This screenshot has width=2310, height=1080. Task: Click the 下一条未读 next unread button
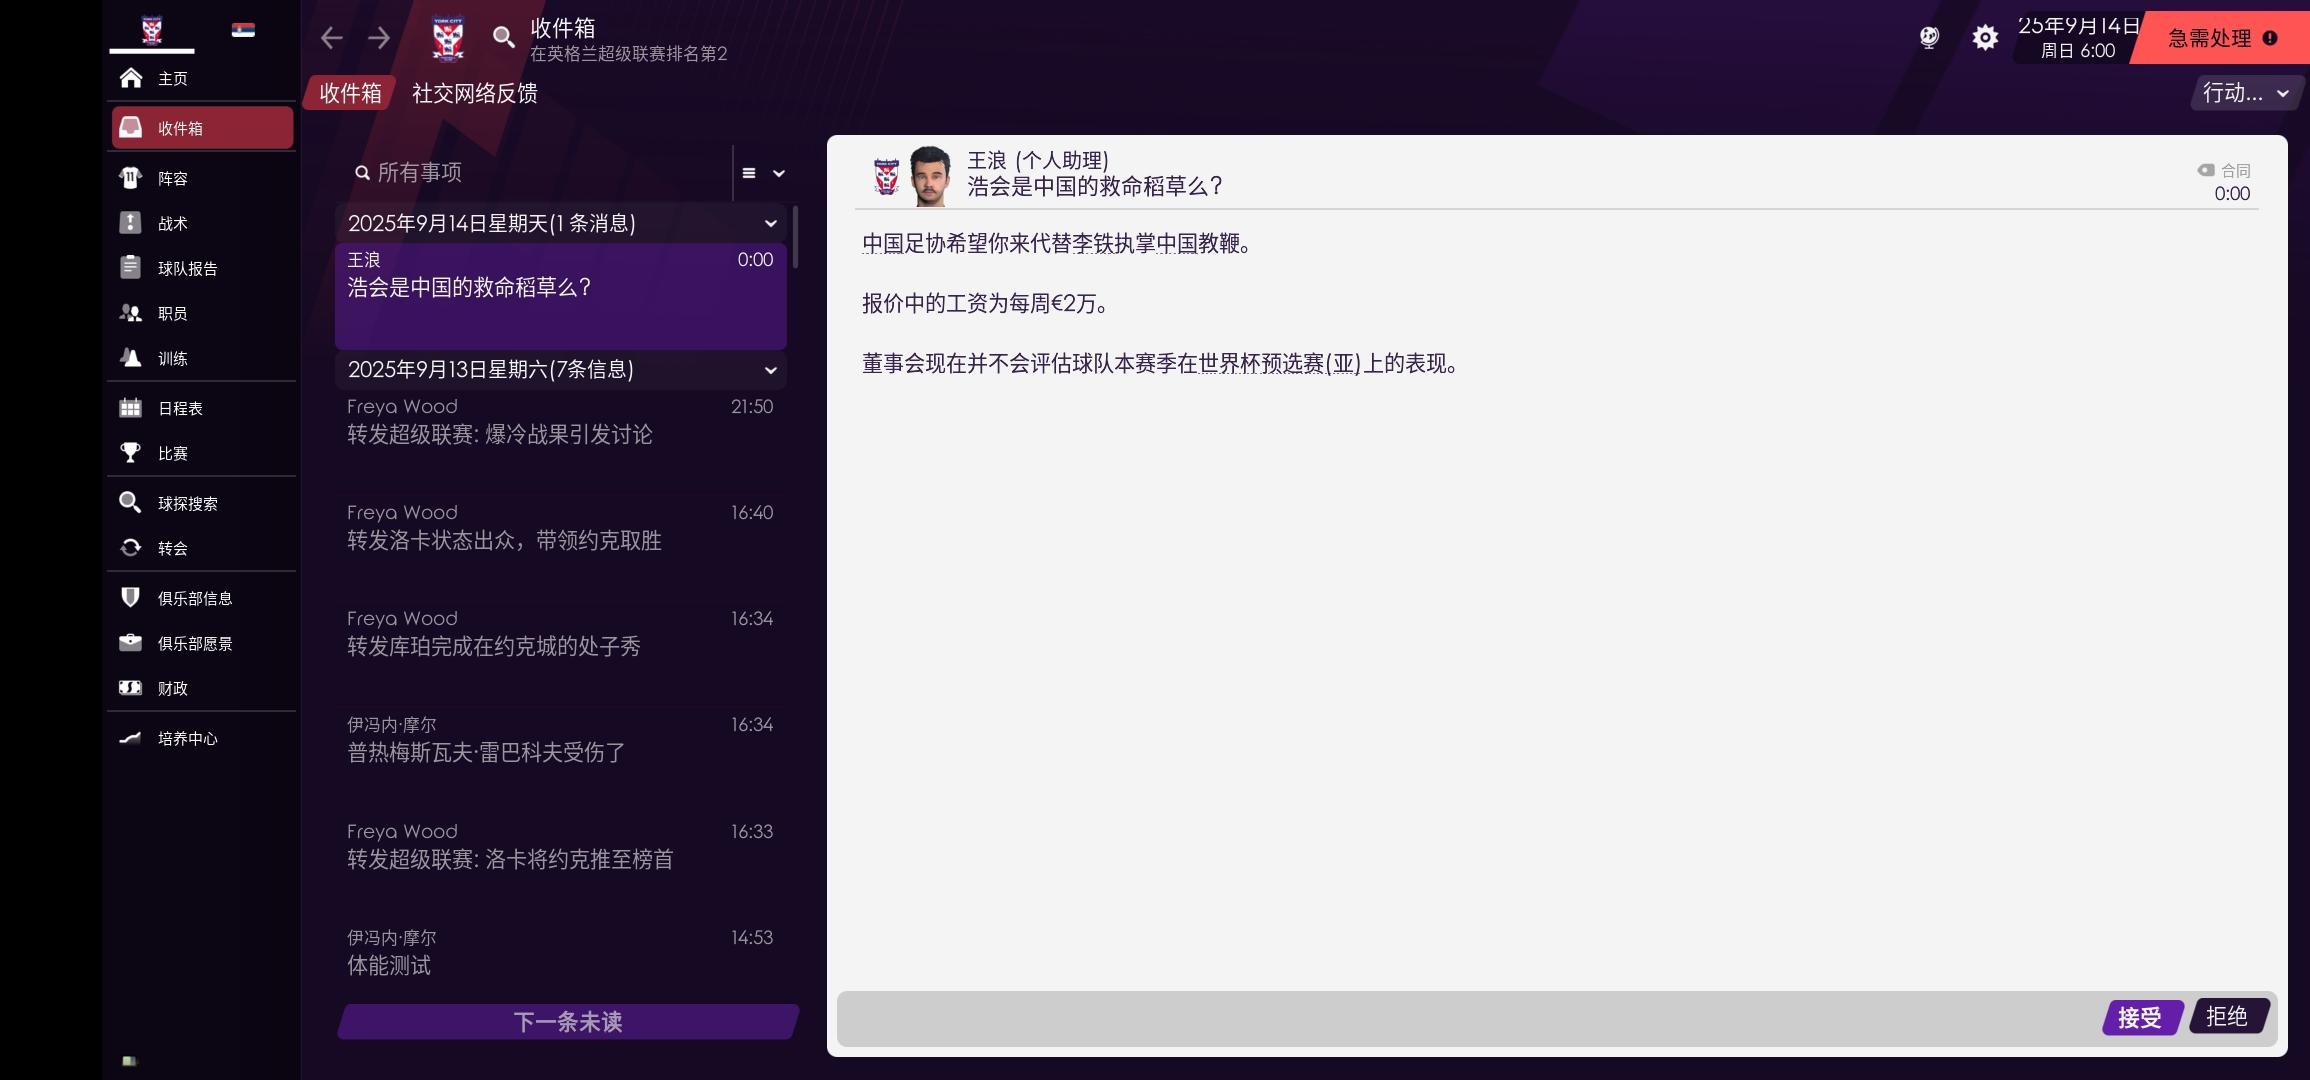tap(568, 1022)
